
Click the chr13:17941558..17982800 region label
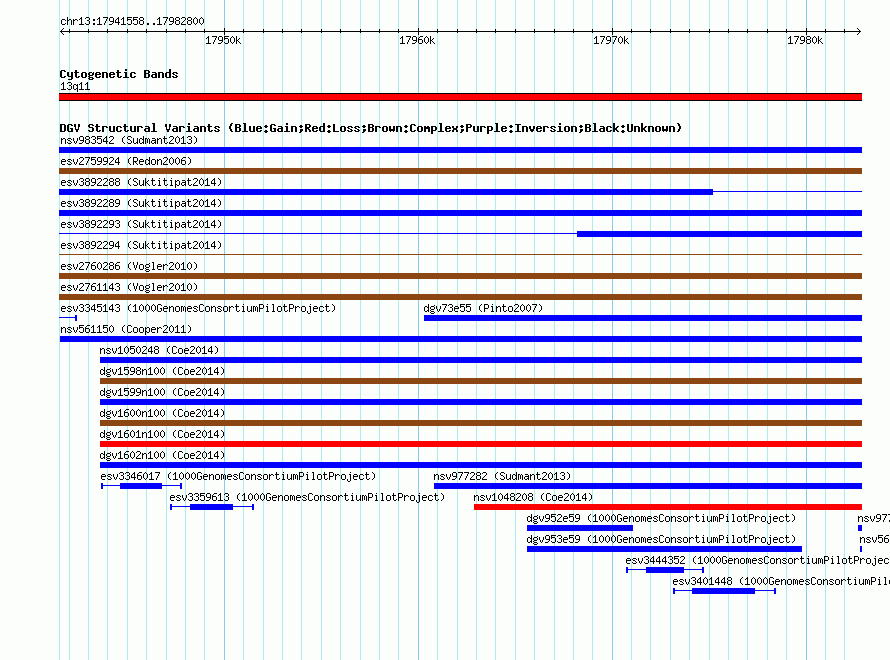tap(132, 22)
